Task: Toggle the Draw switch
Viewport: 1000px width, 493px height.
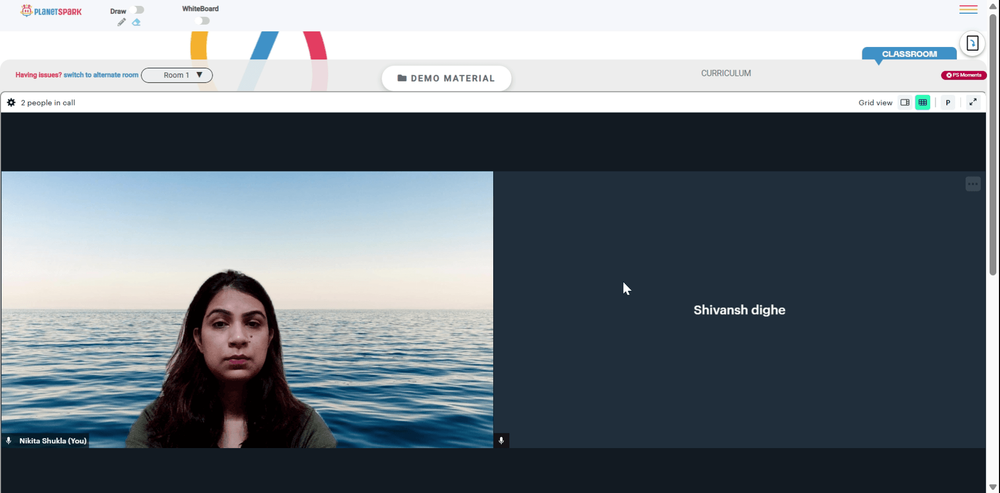Action: pyautogui.click(x=136, y=10)
